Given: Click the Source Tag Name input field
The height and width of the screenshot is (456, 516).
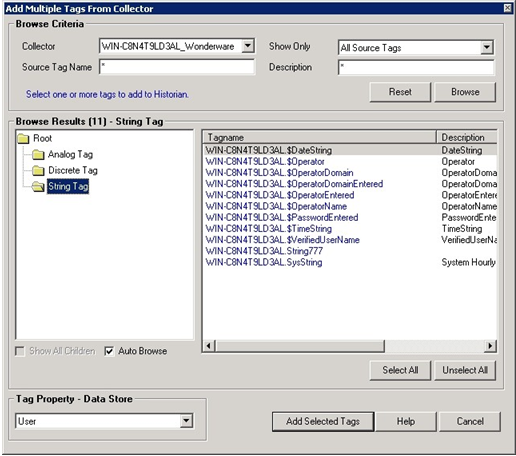Looking at the screenshot, I should [177, 67].
